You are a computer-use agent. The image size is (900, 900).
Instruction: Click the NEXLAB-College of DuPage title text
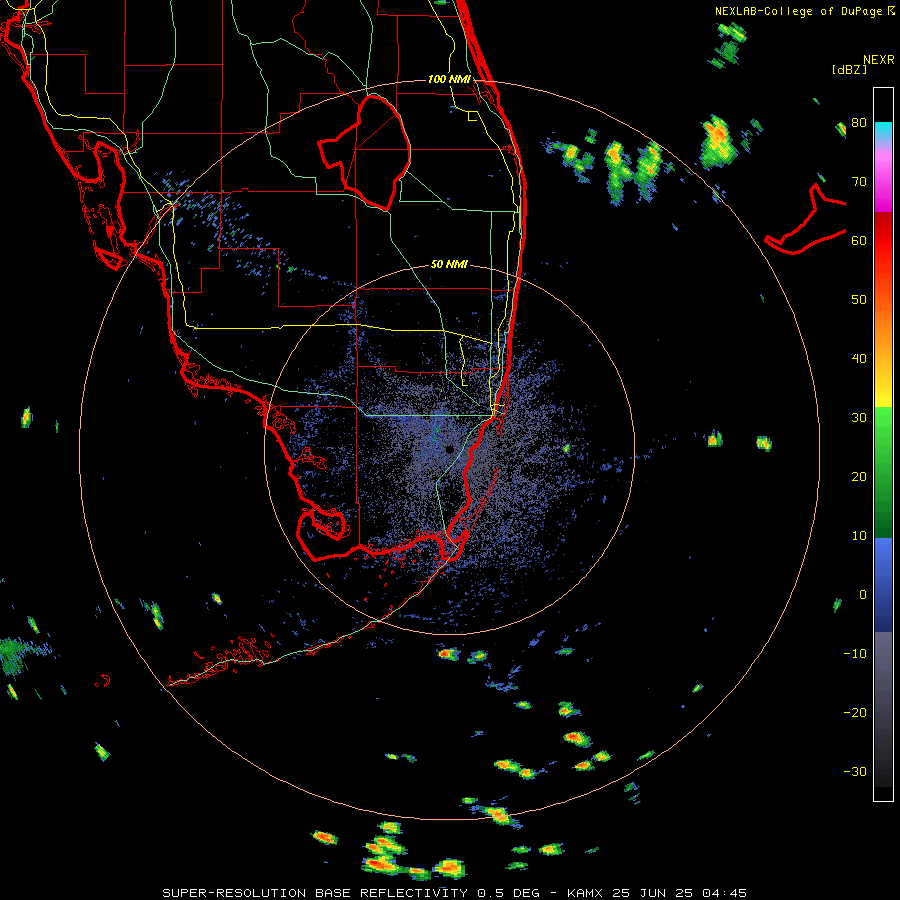[x=800, y=11]
